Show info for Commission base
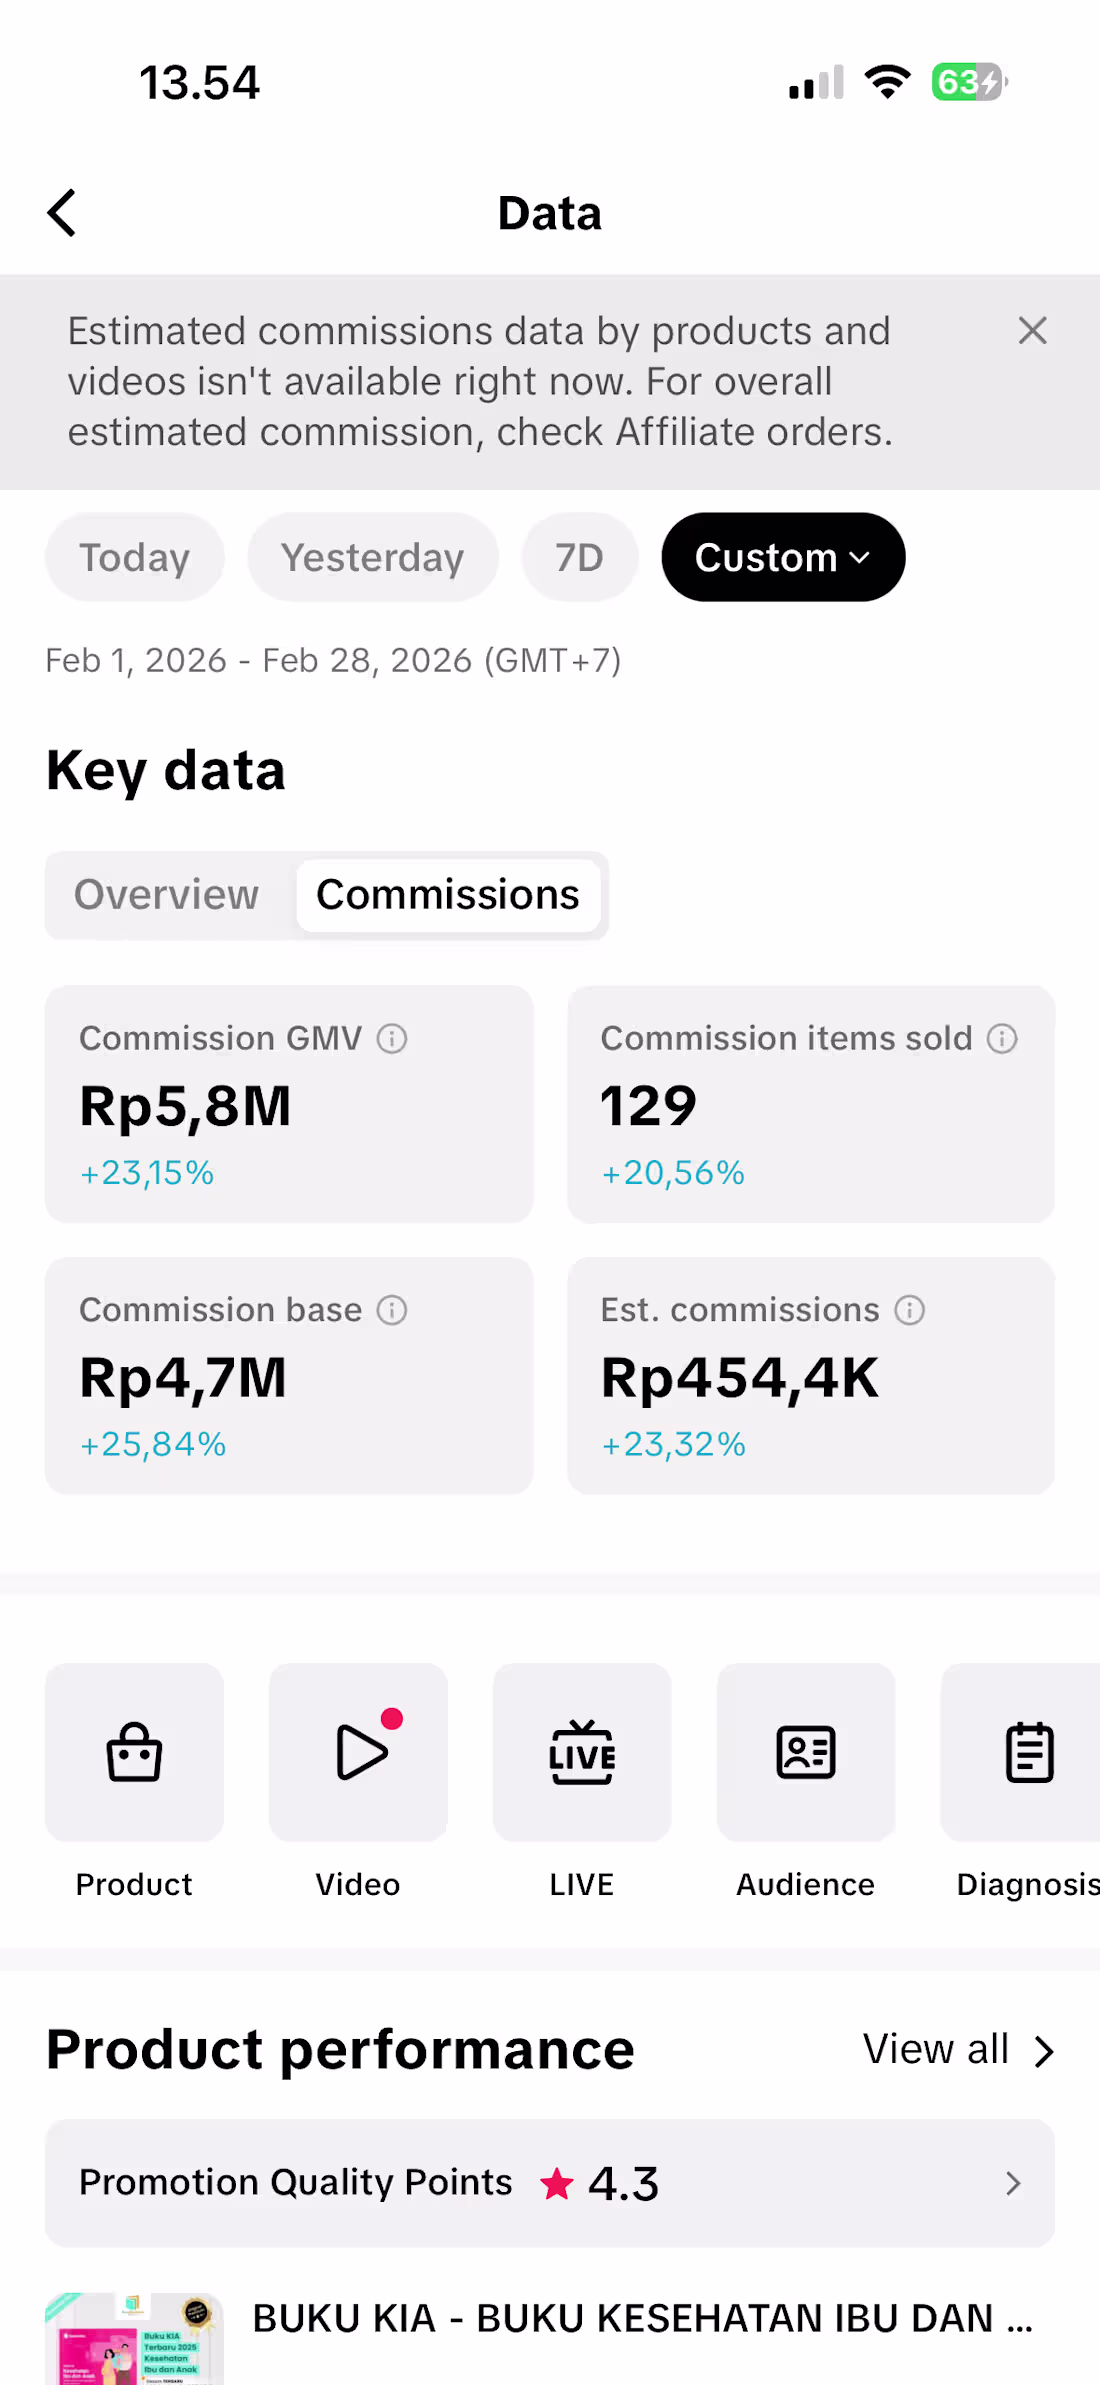The width and height of the screenshot is (1100, 2385). (392, 1310)
